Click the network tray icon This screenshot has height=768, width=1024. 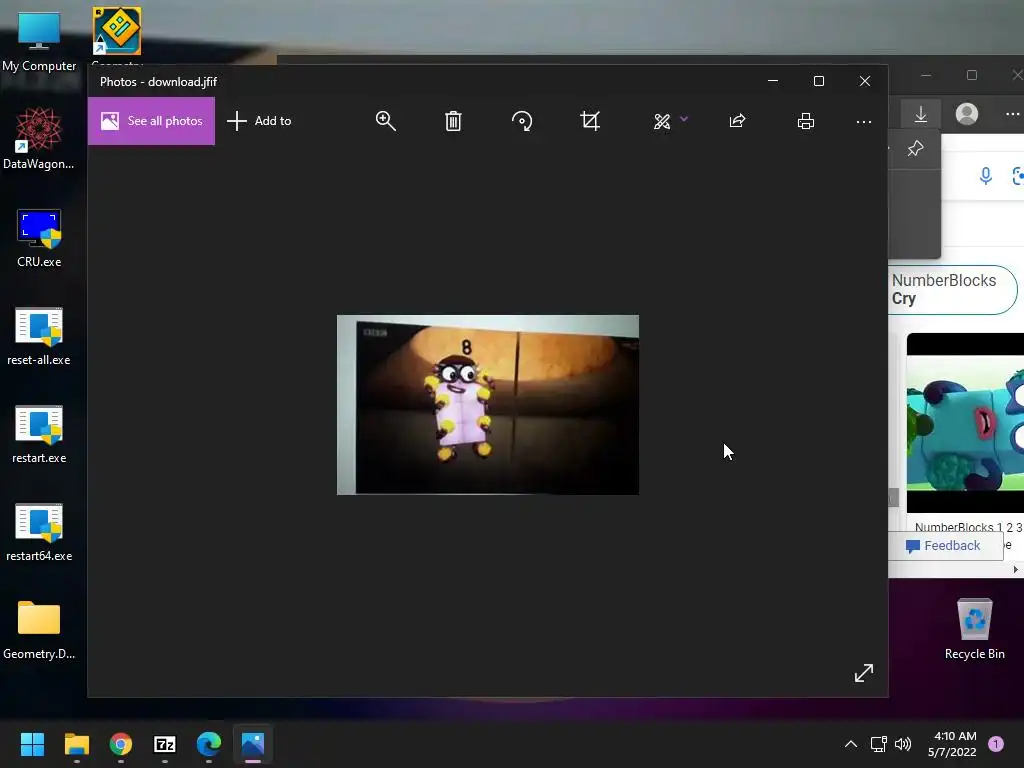(878, 744)
